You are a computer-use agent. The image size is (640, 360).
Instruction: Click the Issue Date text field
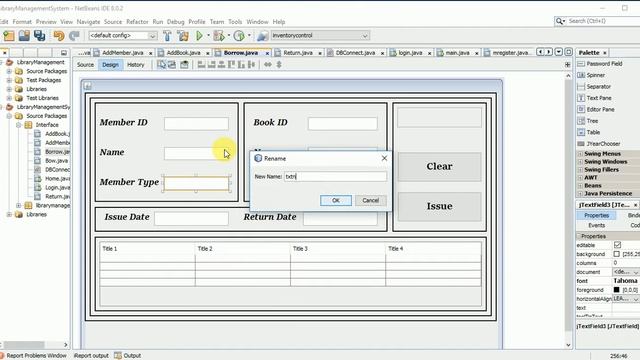tap(191, 218)
